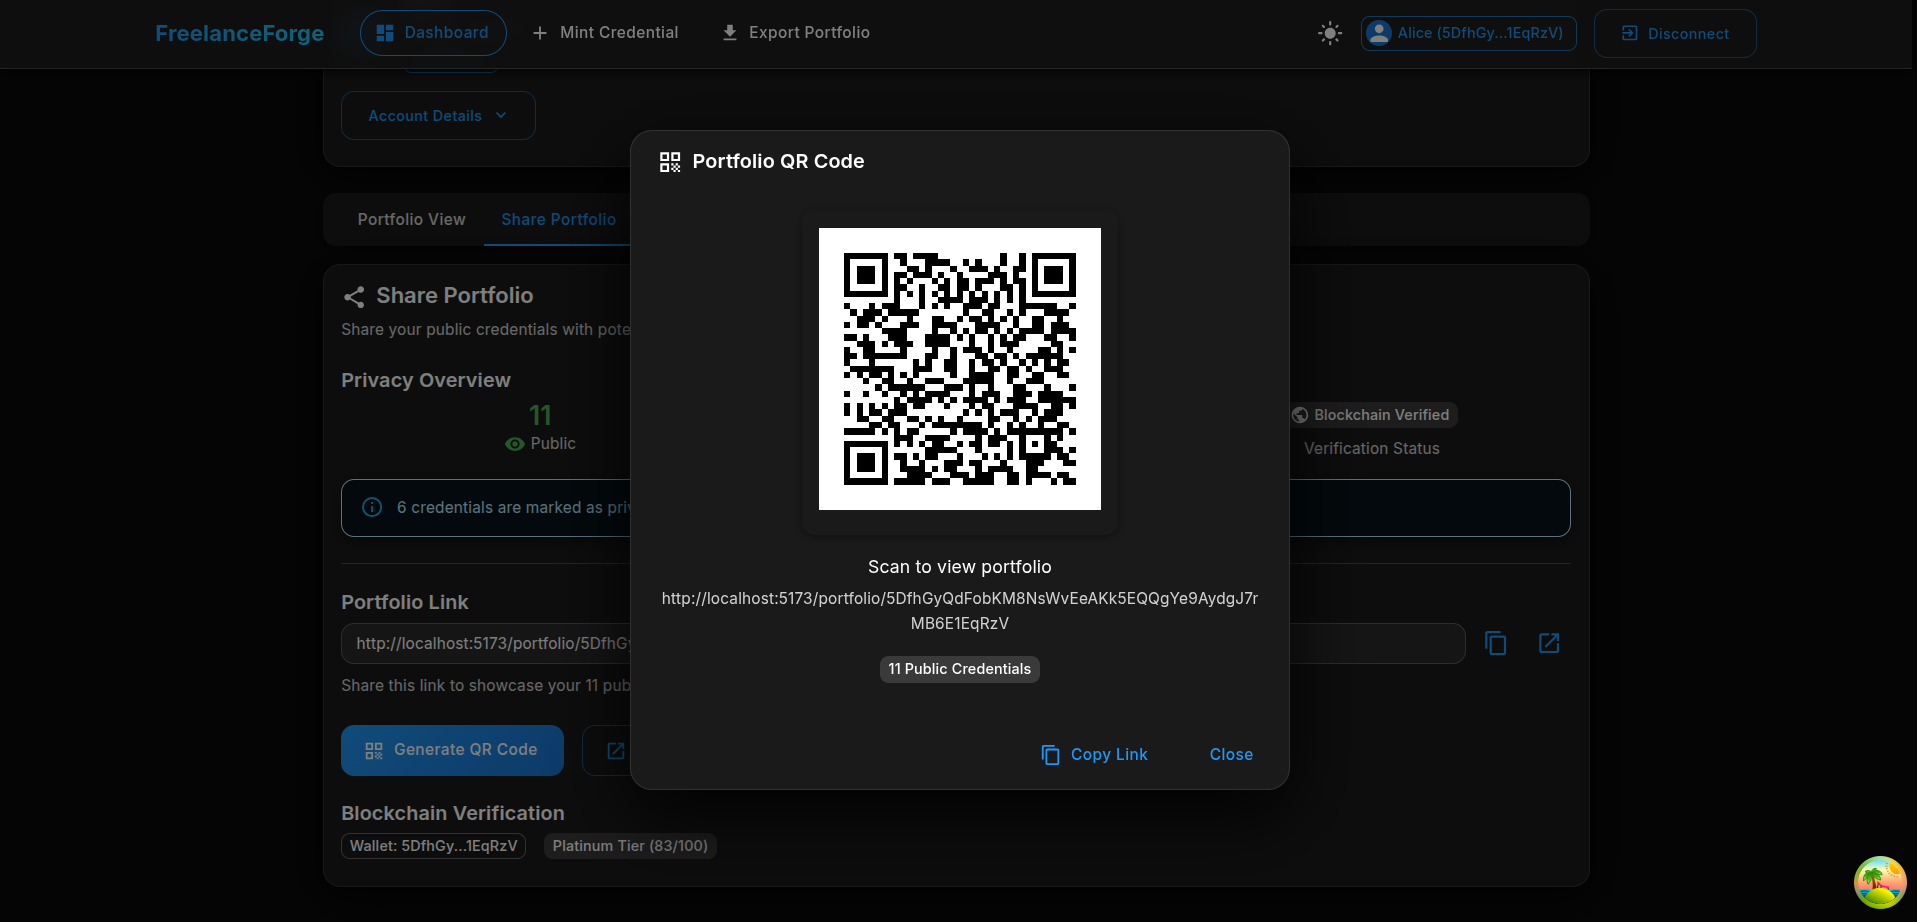1917x922 pixels.
Task: Click the Platinum Tier (83/100) chip
Action: click(x=630, y=846)
